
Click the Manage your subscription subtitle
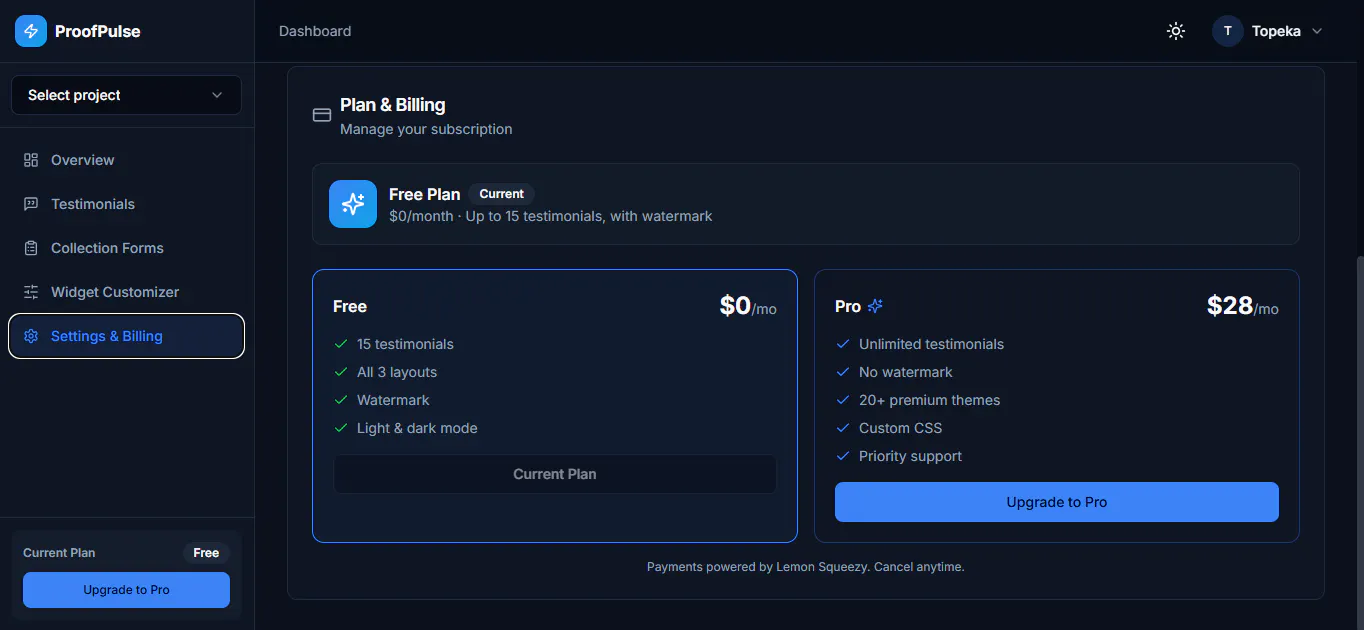[x=426, y=129]
